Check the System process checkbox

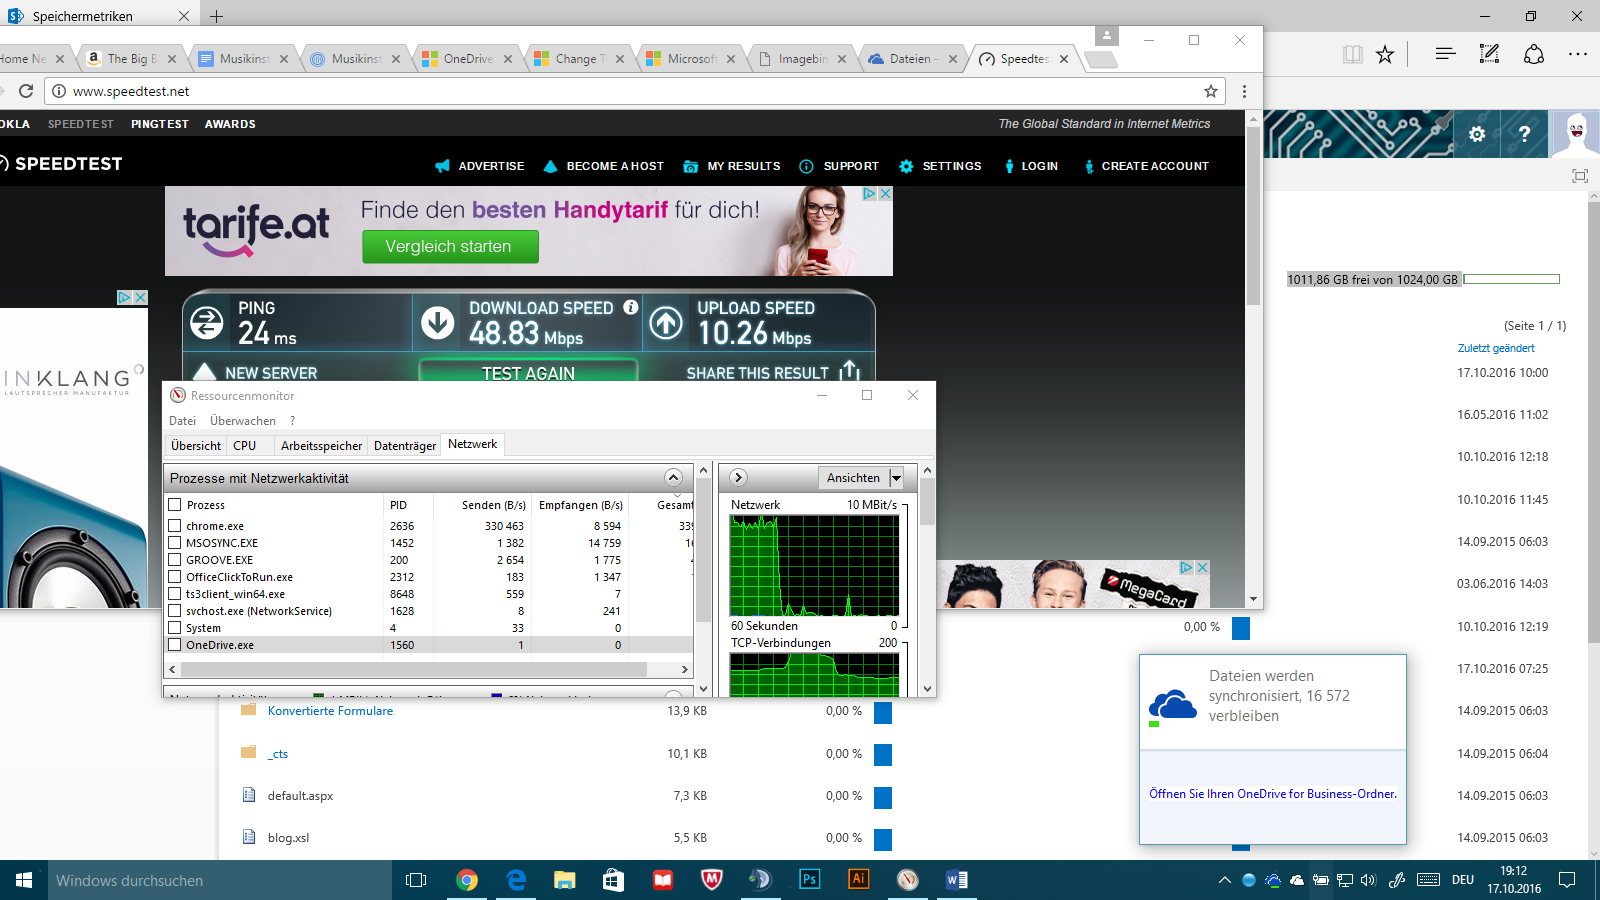click(175, 628)
